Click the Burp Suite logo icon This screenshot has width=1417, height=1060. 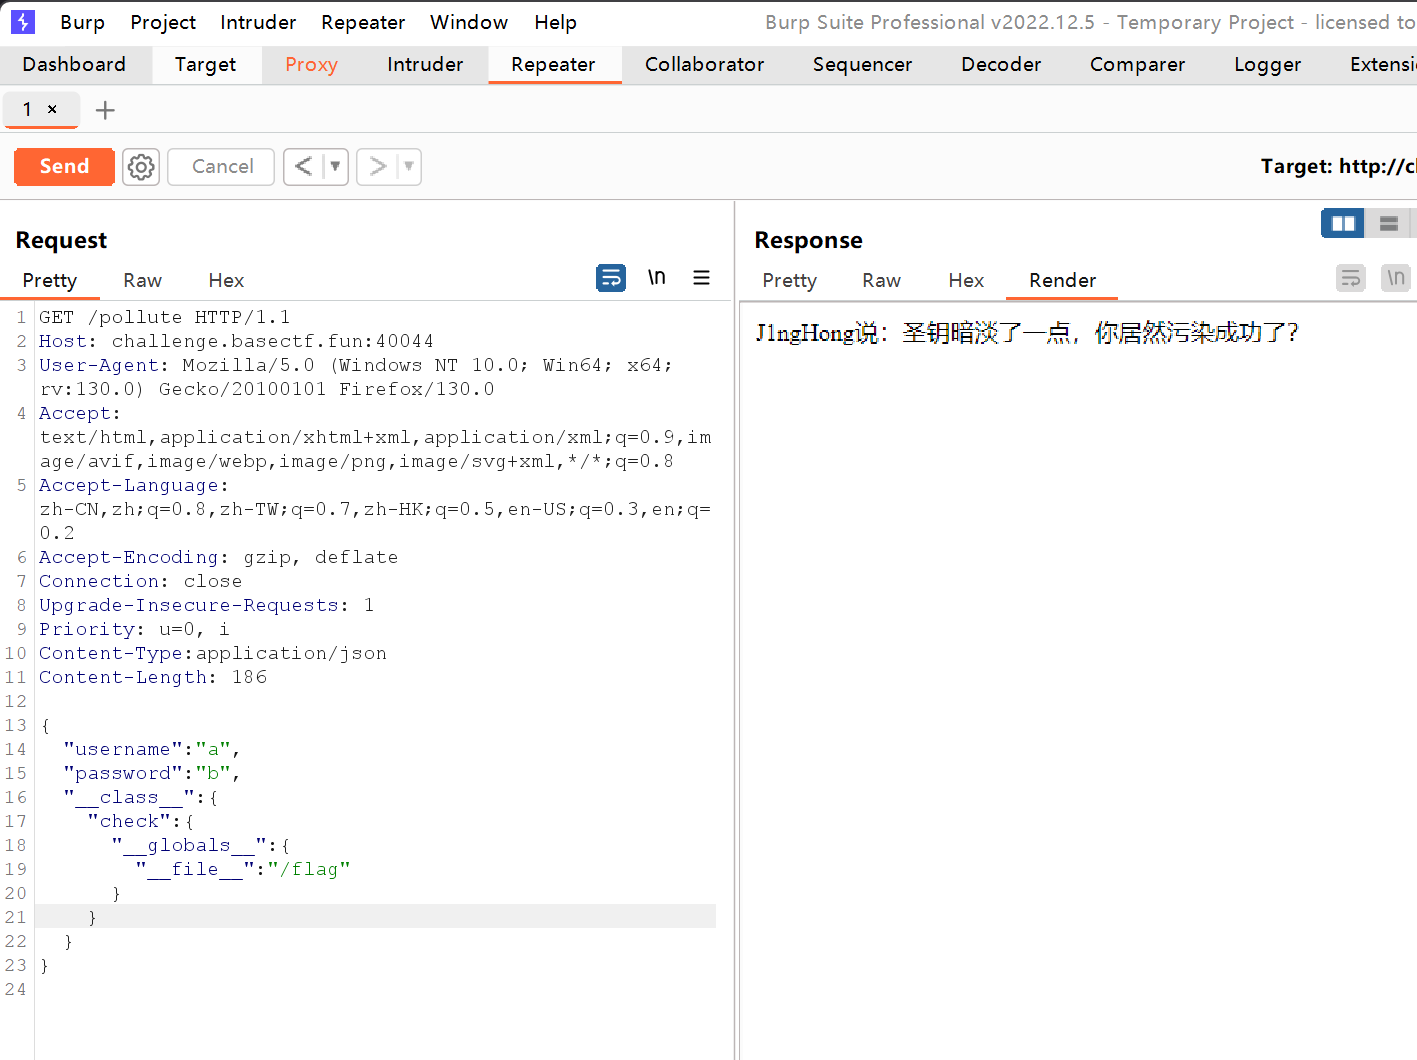click(x=23, y=22)
